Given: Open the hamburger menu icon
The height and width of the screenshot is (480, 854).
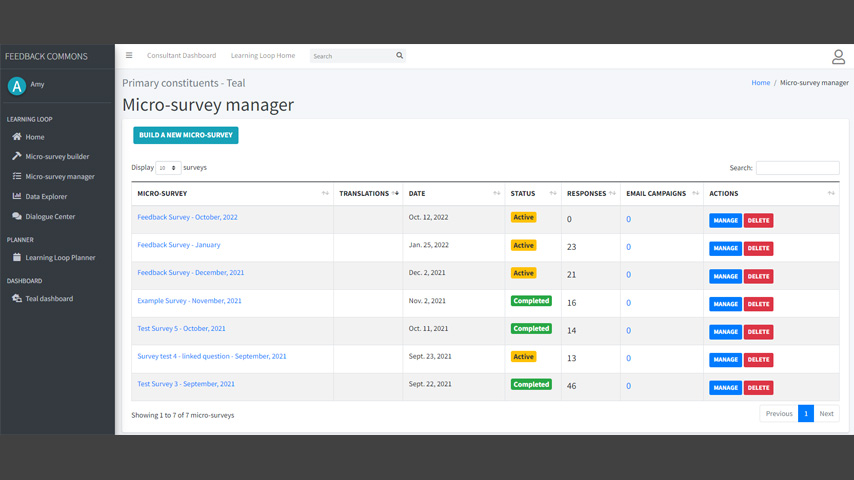Looking at the screenshot, I should (129, 55).
